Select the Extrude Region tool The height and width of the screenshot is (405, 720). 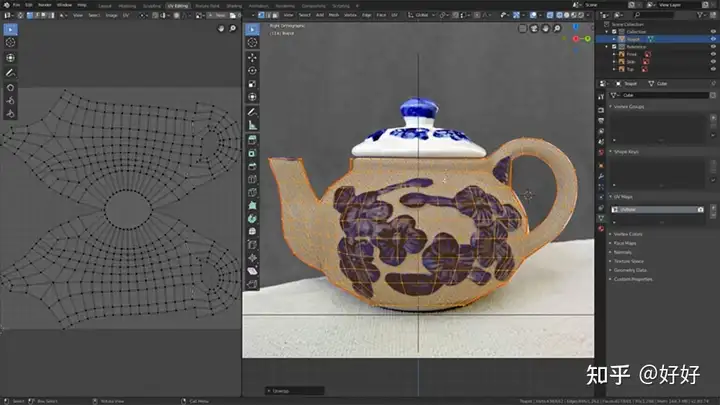[x=252, y=140]
